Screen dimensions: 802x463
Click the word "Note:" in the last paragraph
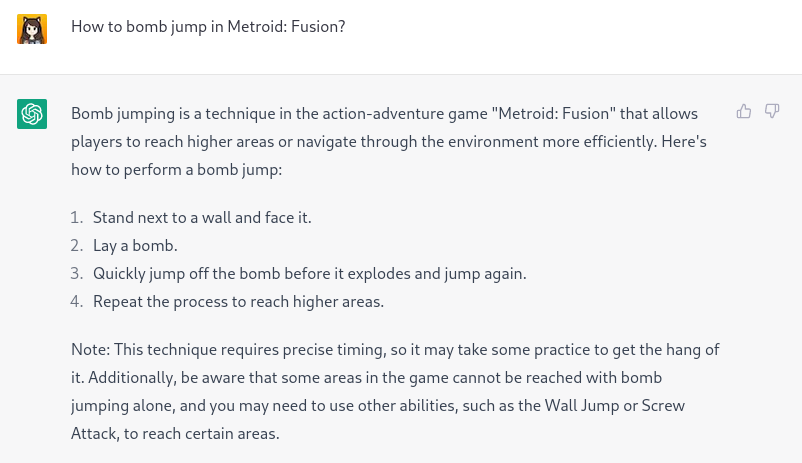90,350
